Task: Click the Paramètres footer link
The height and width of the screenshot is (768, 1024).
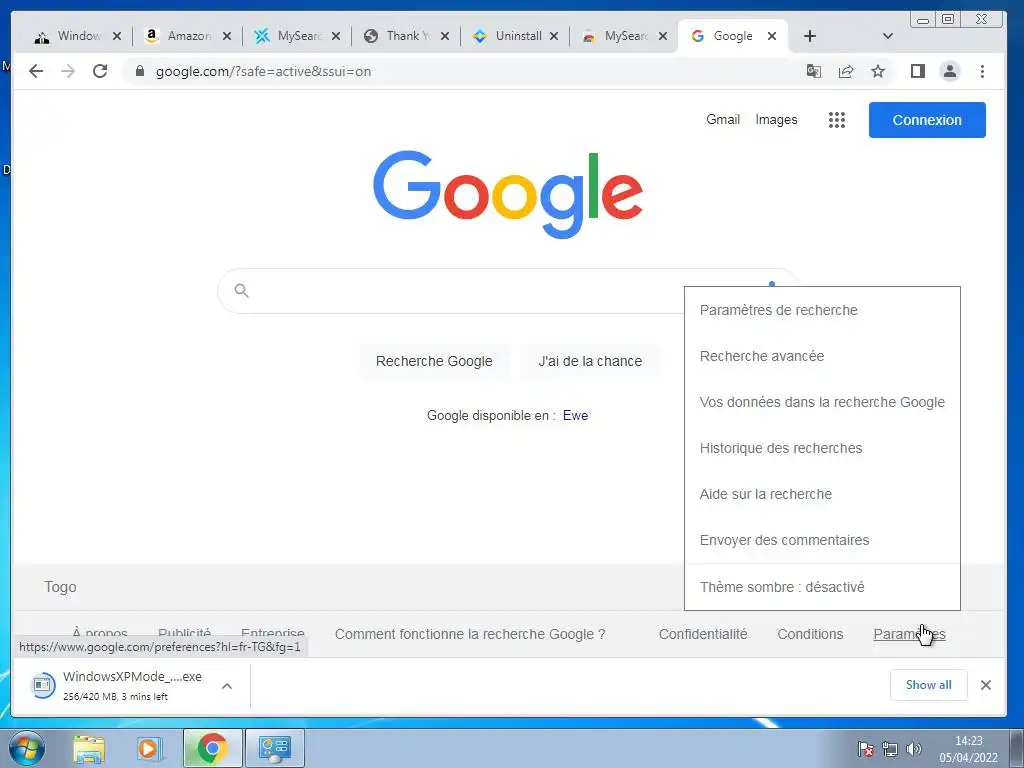Action: pyautogui.click(x=909, y=634)
